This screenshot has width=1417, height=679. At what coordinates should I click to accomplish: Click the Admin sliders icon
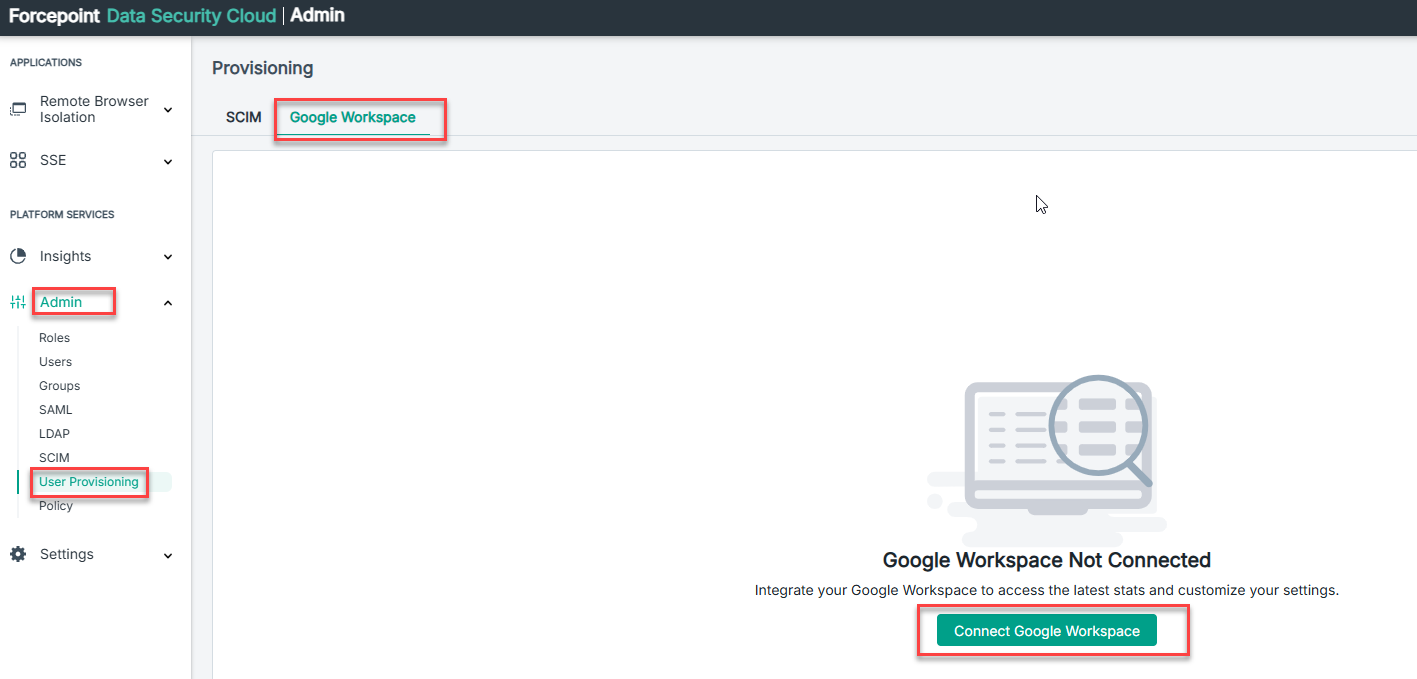click(18, 302)
